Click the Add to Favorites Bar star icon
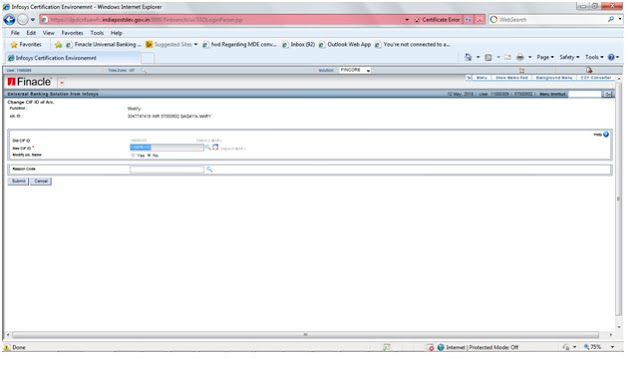The image size is (640, 387). [58, 44]
